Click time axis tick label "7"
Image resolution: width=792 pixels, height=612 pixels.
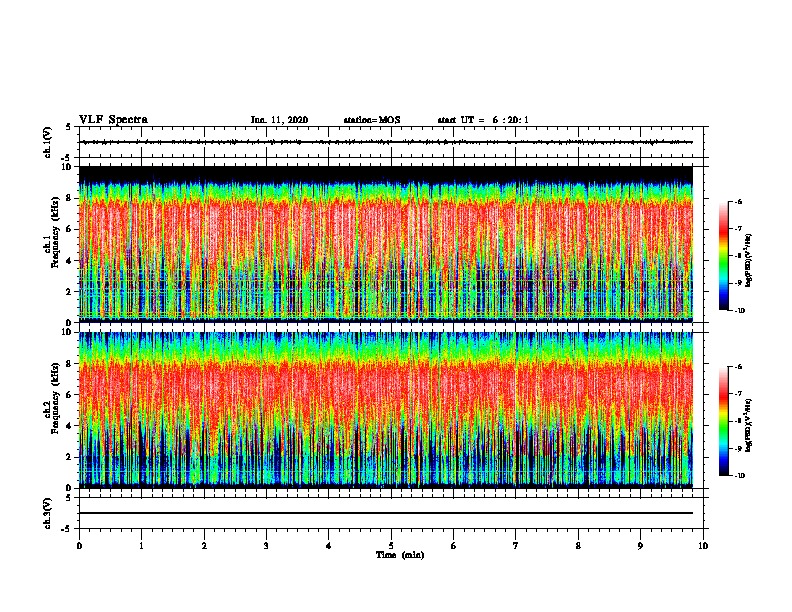[516, 546]
